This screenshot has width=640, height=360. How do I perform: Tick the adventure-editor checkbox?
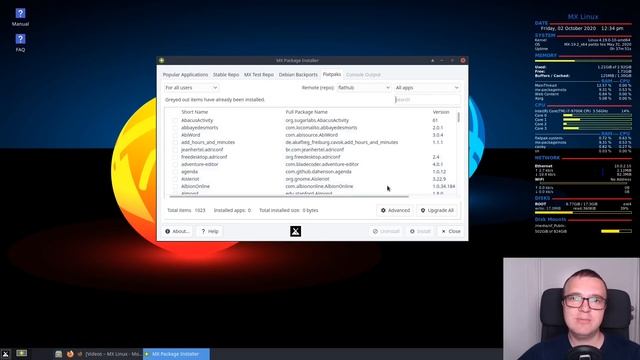pos(175,164)
